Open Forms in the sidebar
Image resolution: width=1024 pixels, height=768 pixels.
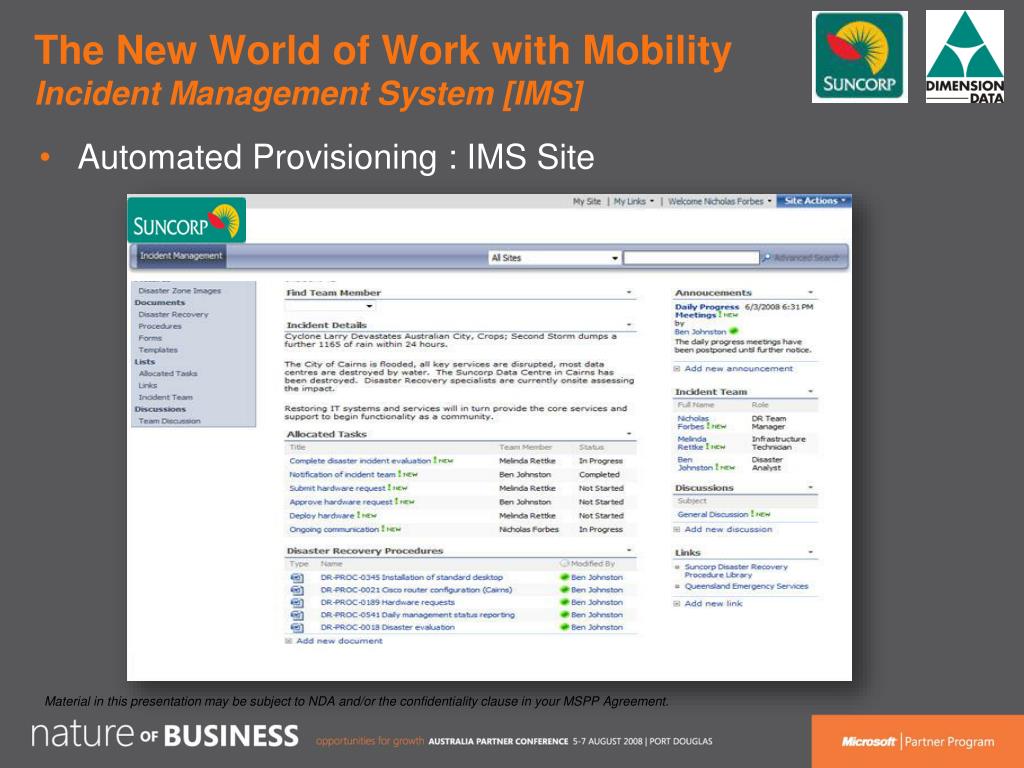pyautogui.click(x=150, y=338)
